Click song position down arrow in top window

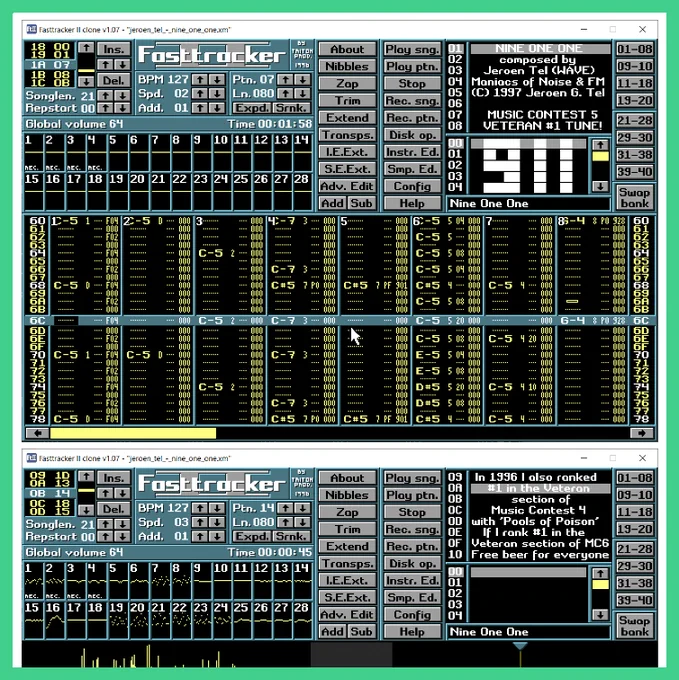coord(86,81)
